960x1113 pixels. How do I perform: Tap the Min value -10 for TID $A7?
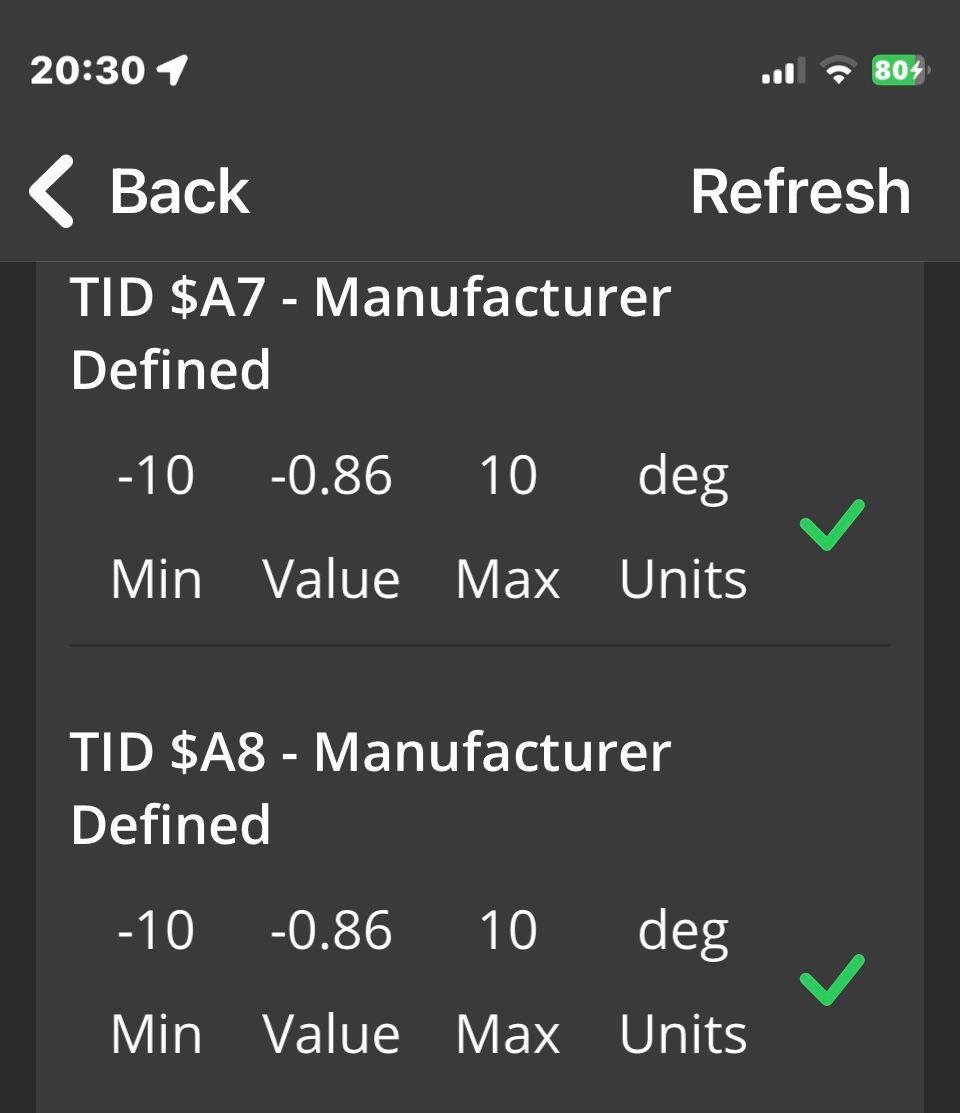pyautogui.click(x=156, y=475)
